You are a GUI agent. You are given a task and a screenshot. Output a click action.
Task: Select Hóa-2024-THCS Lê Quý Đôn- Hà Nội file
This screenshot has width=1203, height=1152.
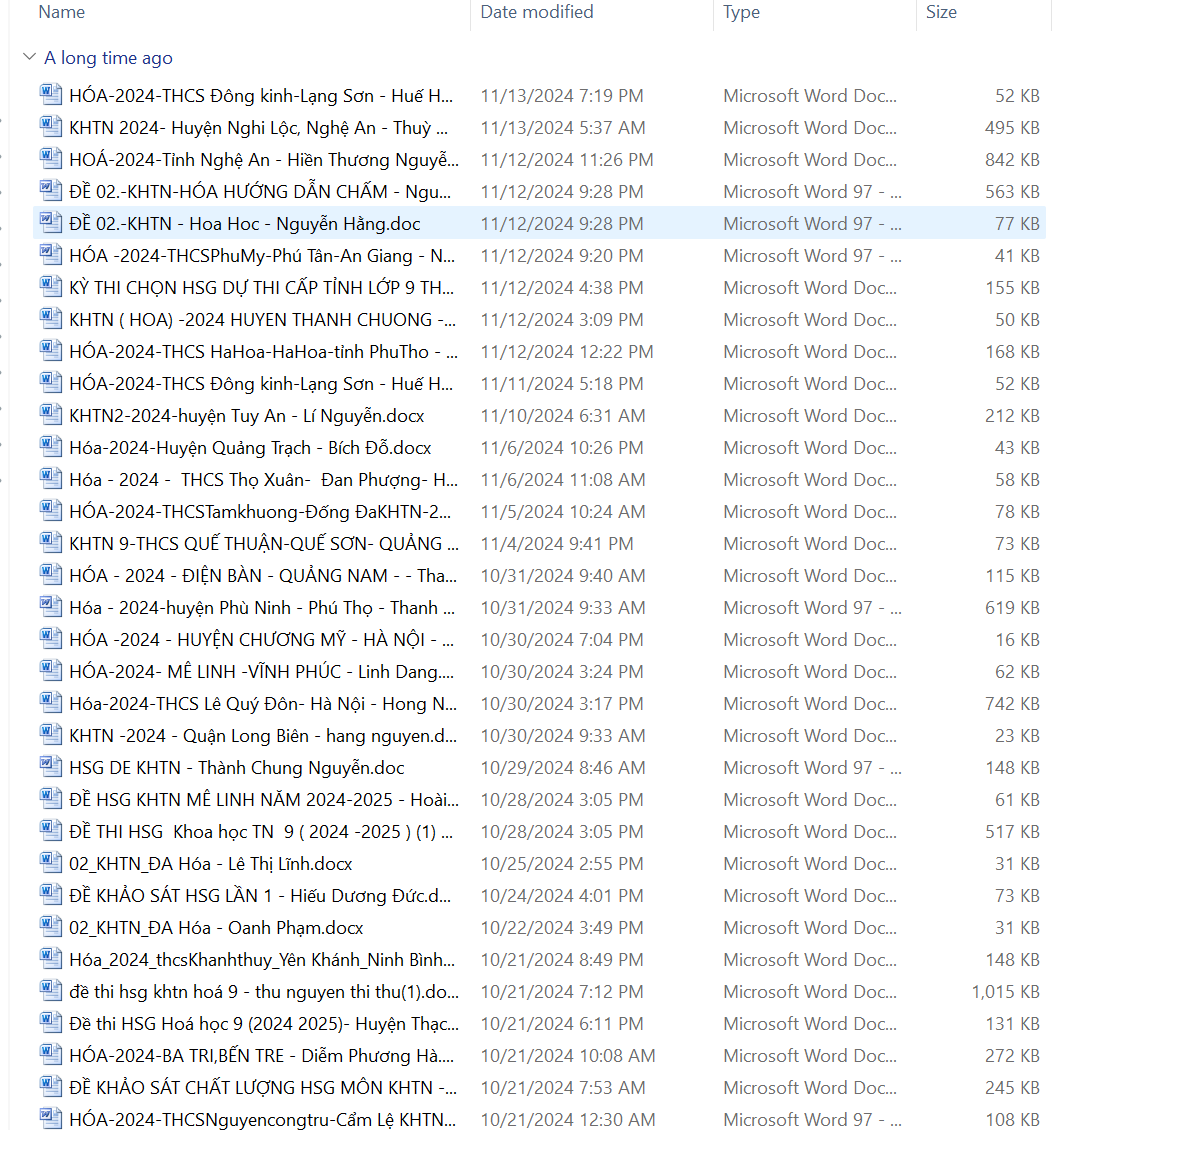(262, 704)
